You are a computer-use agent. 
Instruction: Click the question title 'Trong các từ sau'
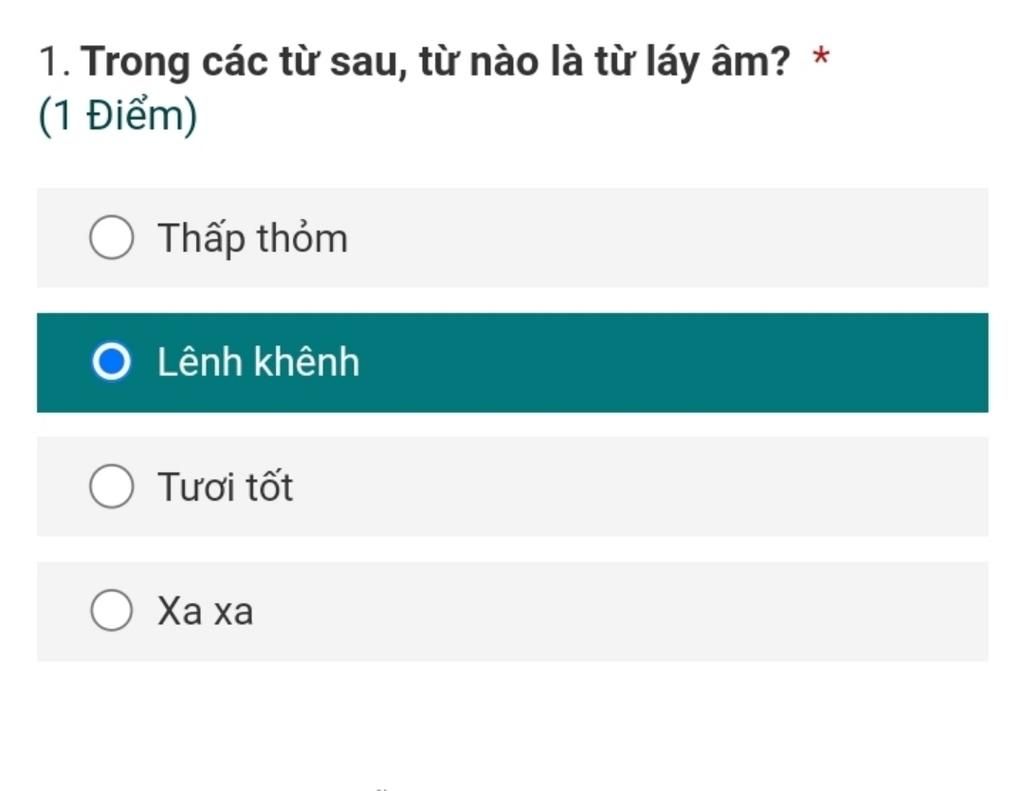tap(244, 63)
